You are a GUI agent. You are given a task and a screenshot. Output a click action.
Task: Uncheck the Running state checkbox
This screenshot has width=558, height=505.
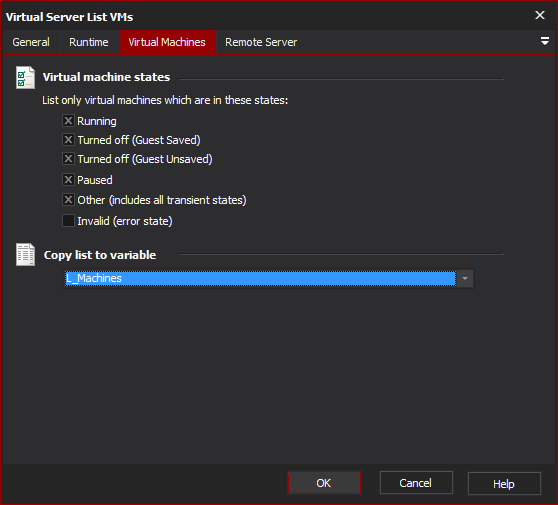click(68, 121)
